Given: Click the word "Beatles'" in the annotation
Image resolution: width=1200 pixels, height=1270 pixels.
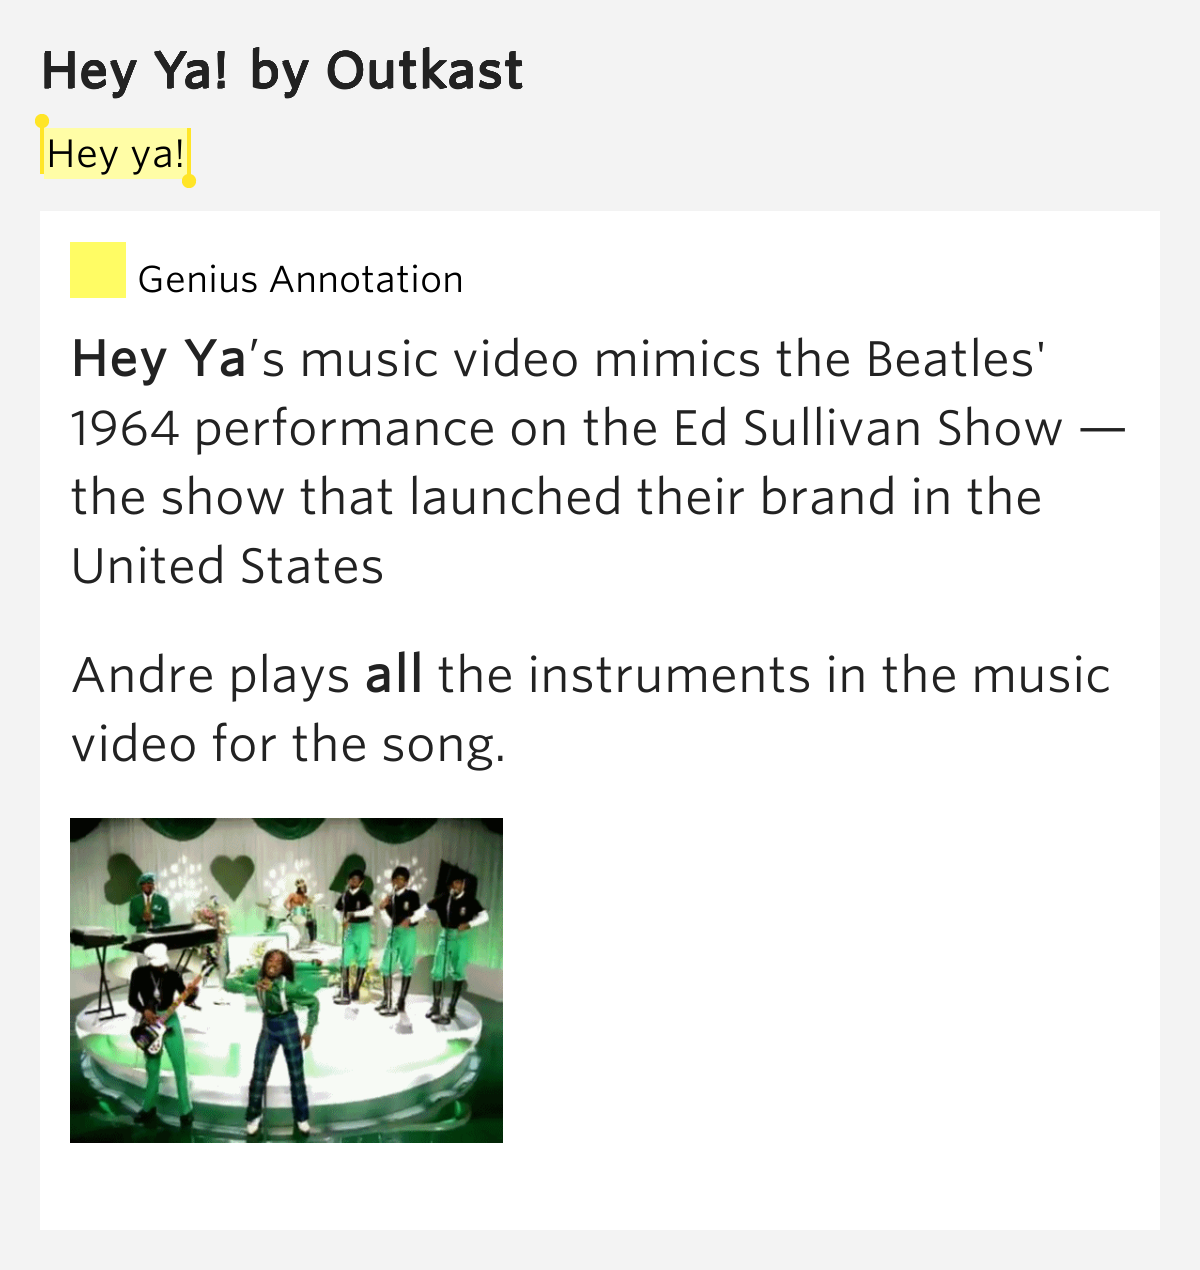Looking at the screenshot, I should (x=955, y=359).
